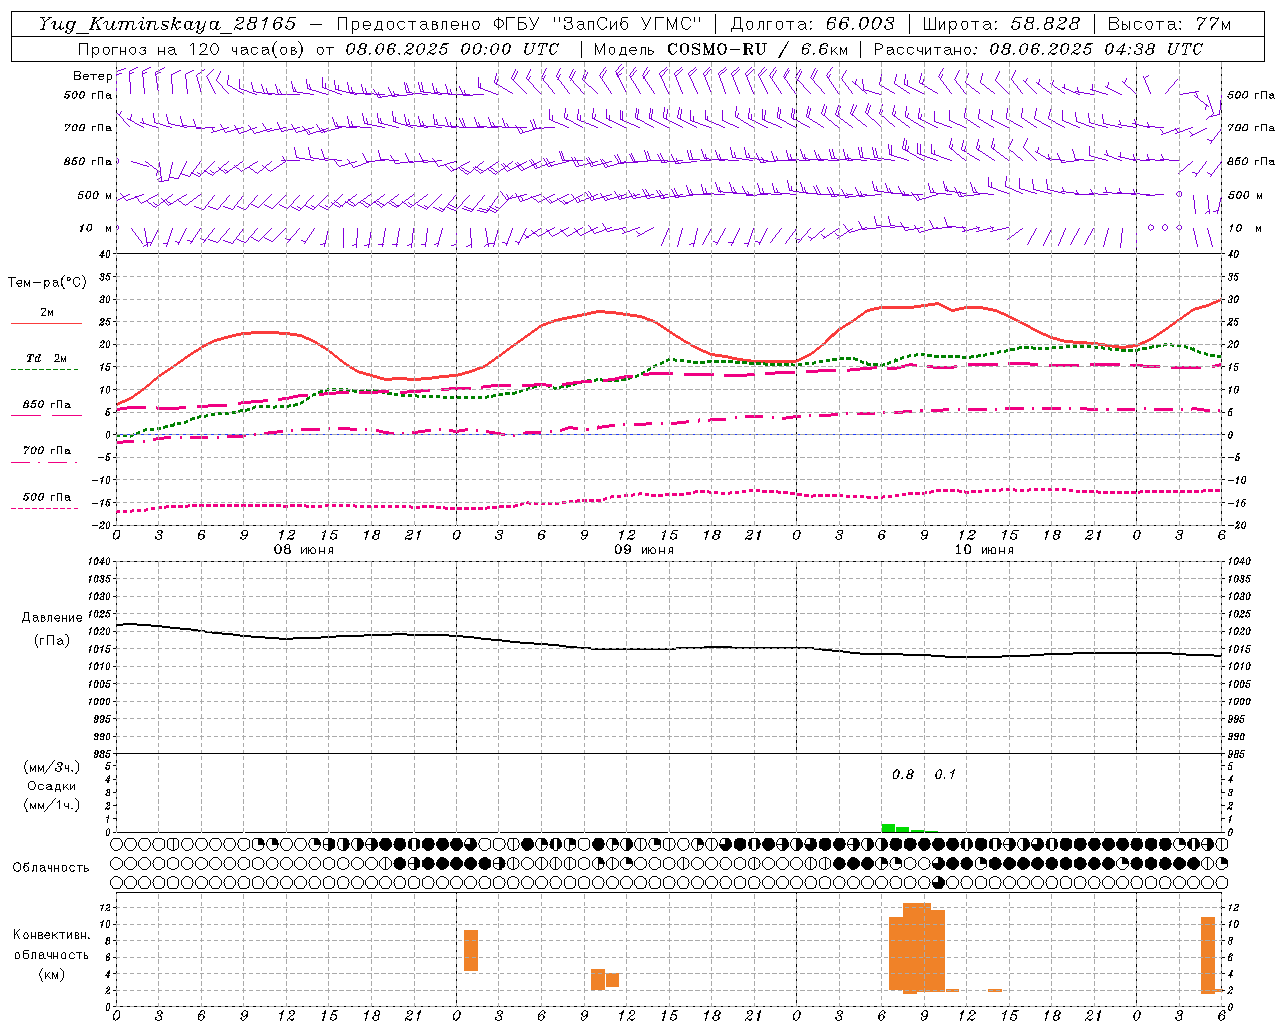
Task: Click the 09 июня date label
Action: [644, 550]
